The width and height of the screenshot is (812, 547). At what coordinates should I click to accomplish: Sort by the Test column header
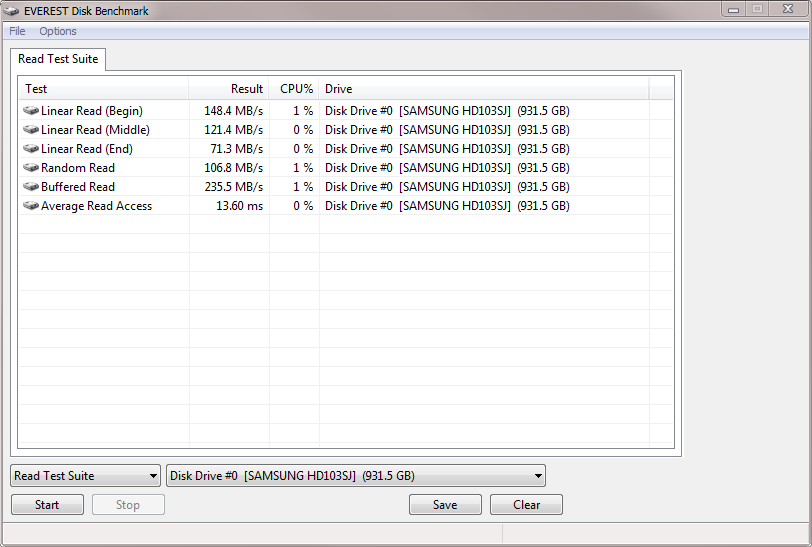[x=104, y=89]
